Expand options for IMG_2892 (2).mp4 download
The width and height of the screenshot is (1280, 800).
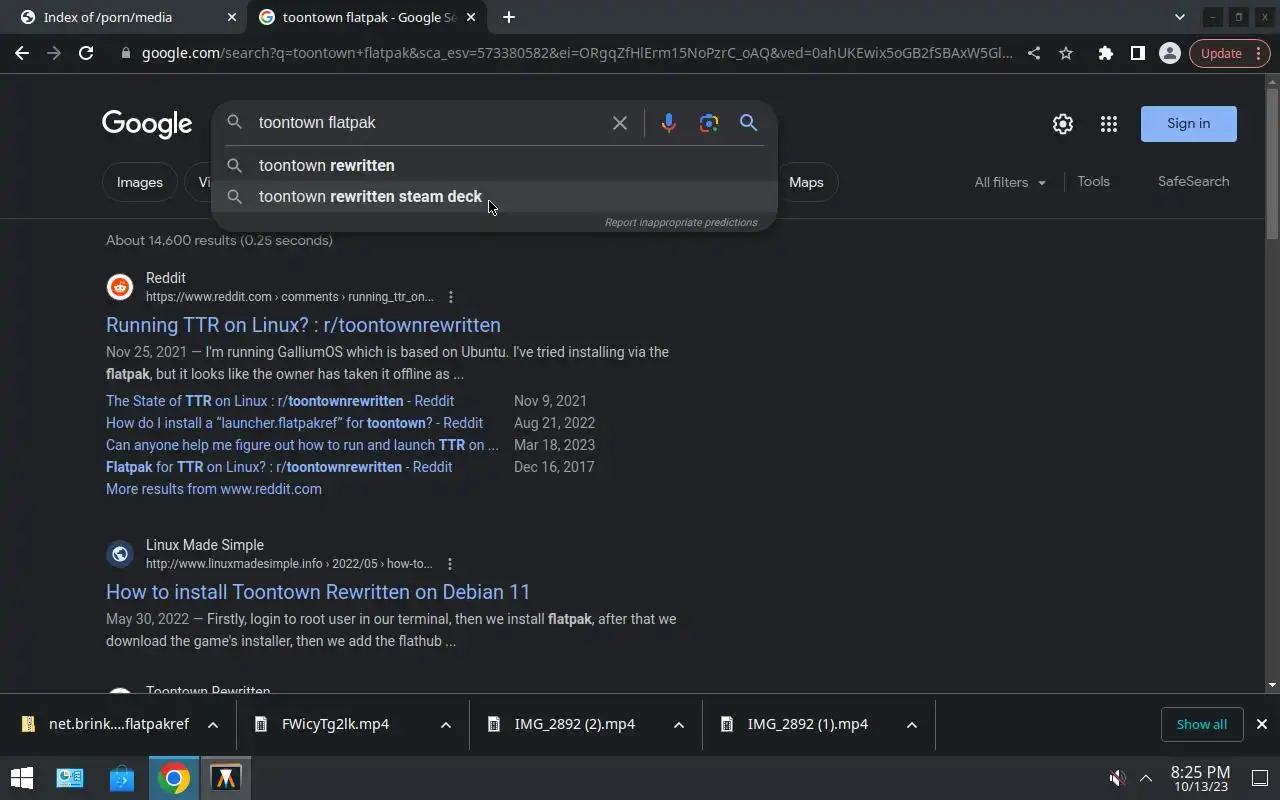point(679,725)
